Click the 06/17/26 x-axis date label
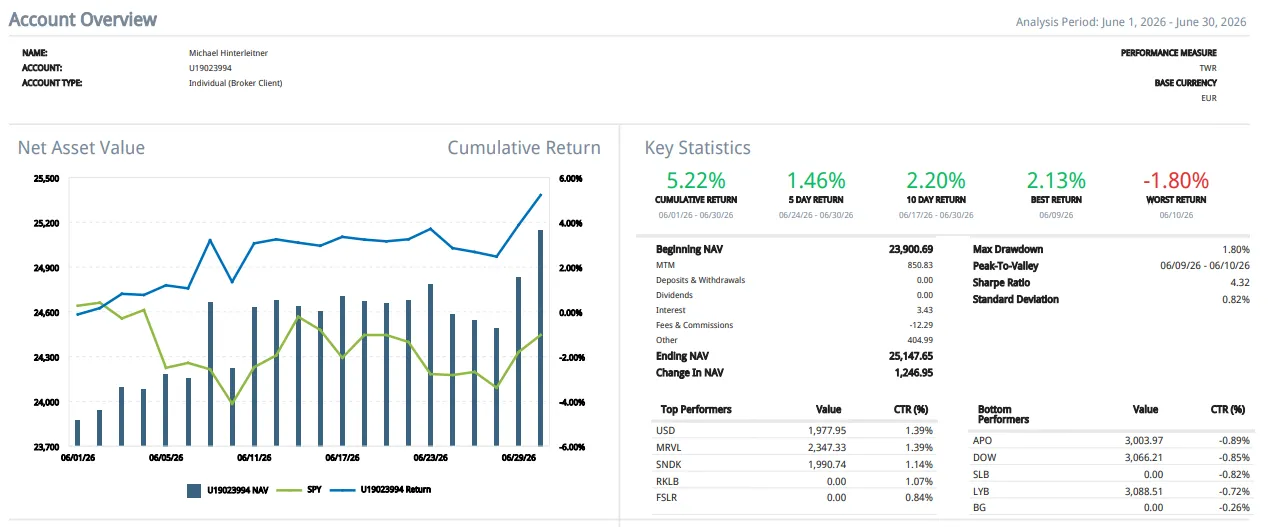Viewport: 1272px width, 527px height. [342, 458]
